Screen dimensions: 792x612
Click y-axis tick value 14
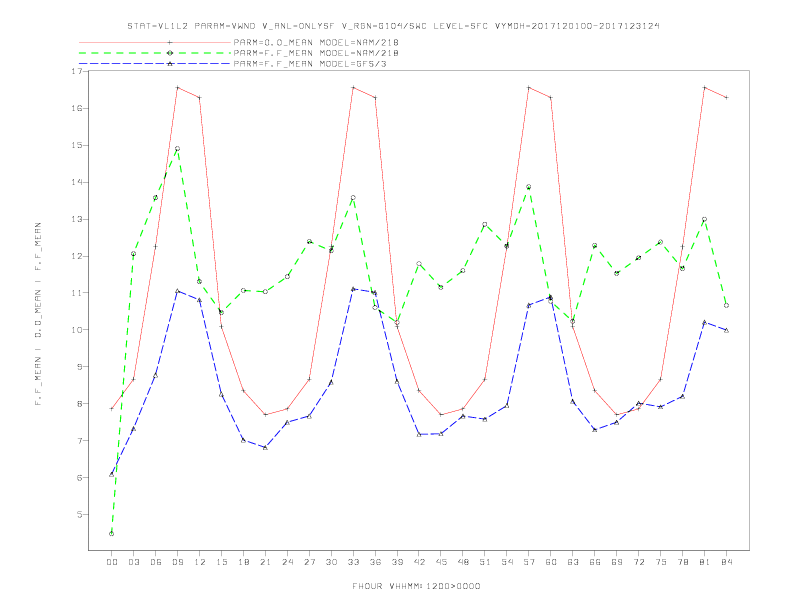77,182
